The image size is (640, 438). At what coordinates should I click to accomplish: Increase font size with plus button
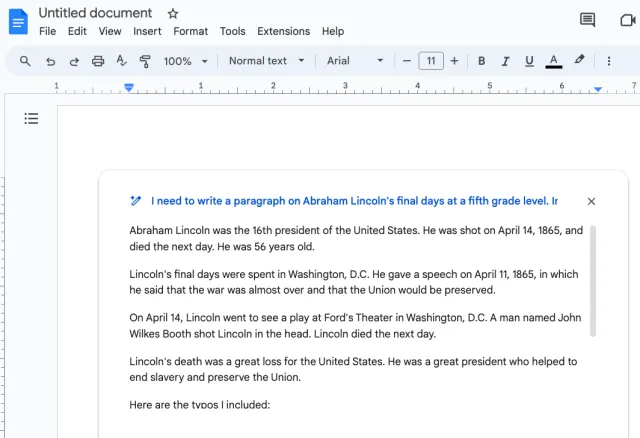(x=454, y=61)
